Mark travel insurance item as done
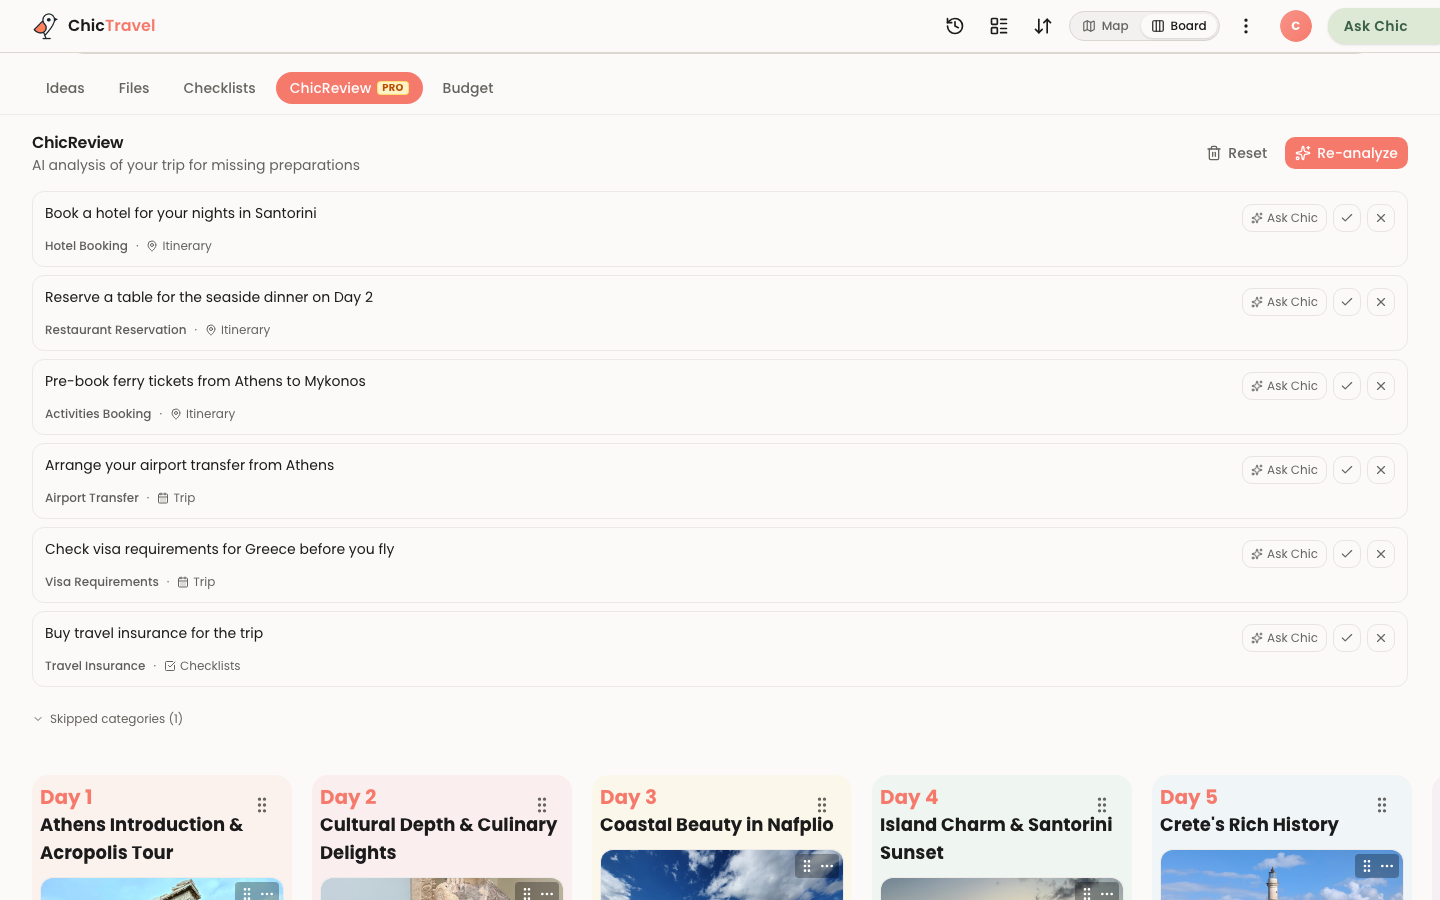Viewport: 1440px width, 900px height. tap(1347, 638)
